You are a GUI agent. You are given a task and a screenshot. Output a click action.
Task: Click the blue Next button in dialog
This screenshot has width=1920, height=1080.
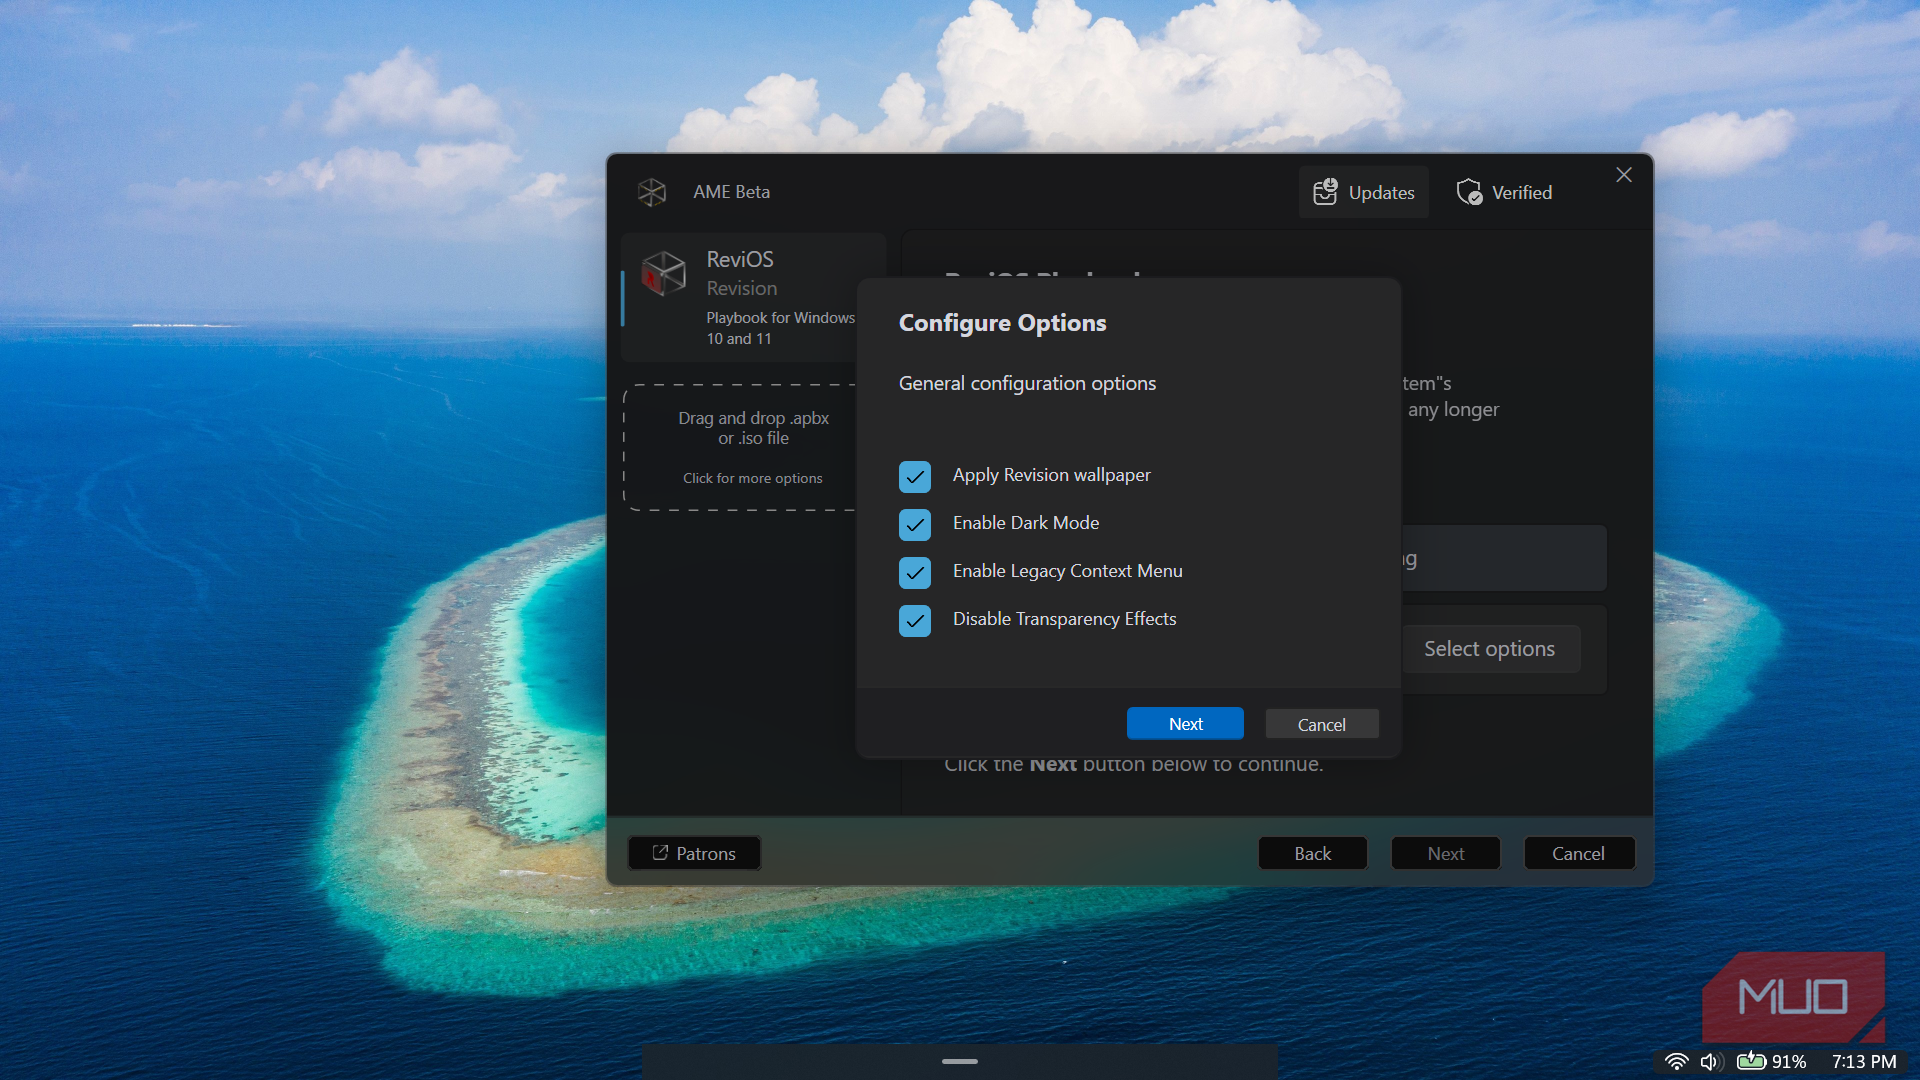click(x=1185, y=724)
